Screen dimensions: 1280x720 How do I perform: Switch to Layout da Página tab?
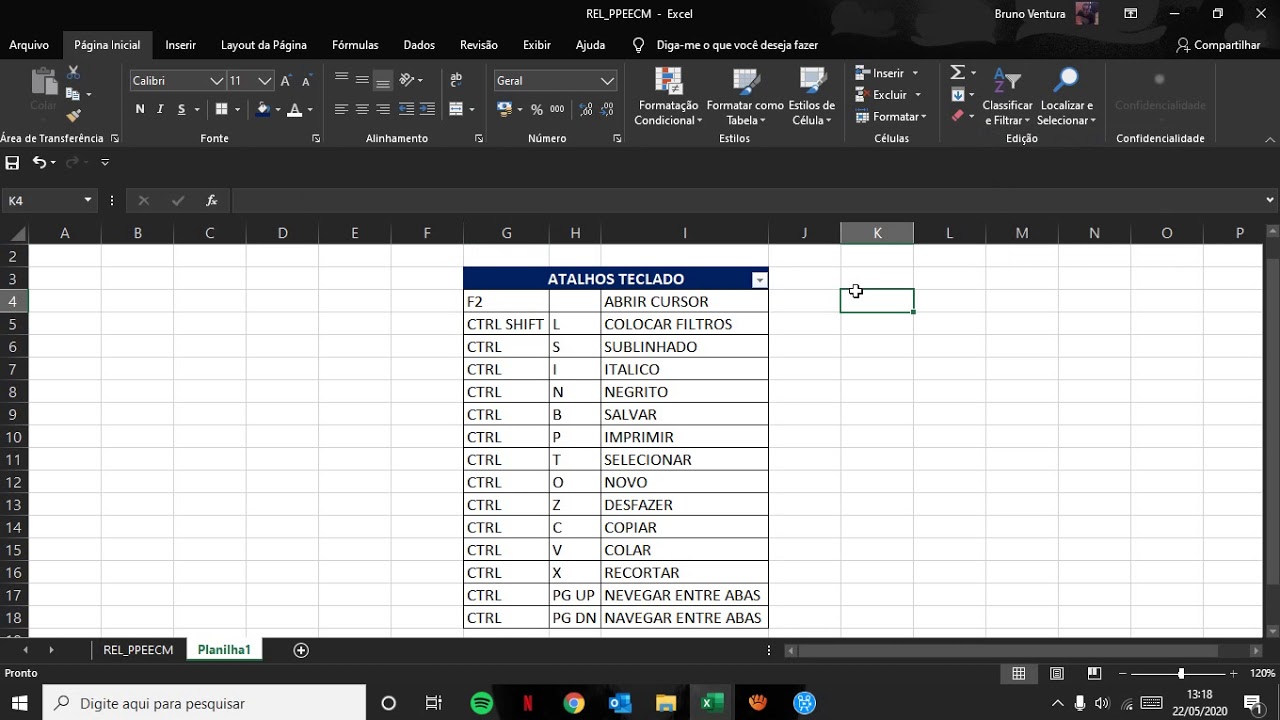pos(264,45)
